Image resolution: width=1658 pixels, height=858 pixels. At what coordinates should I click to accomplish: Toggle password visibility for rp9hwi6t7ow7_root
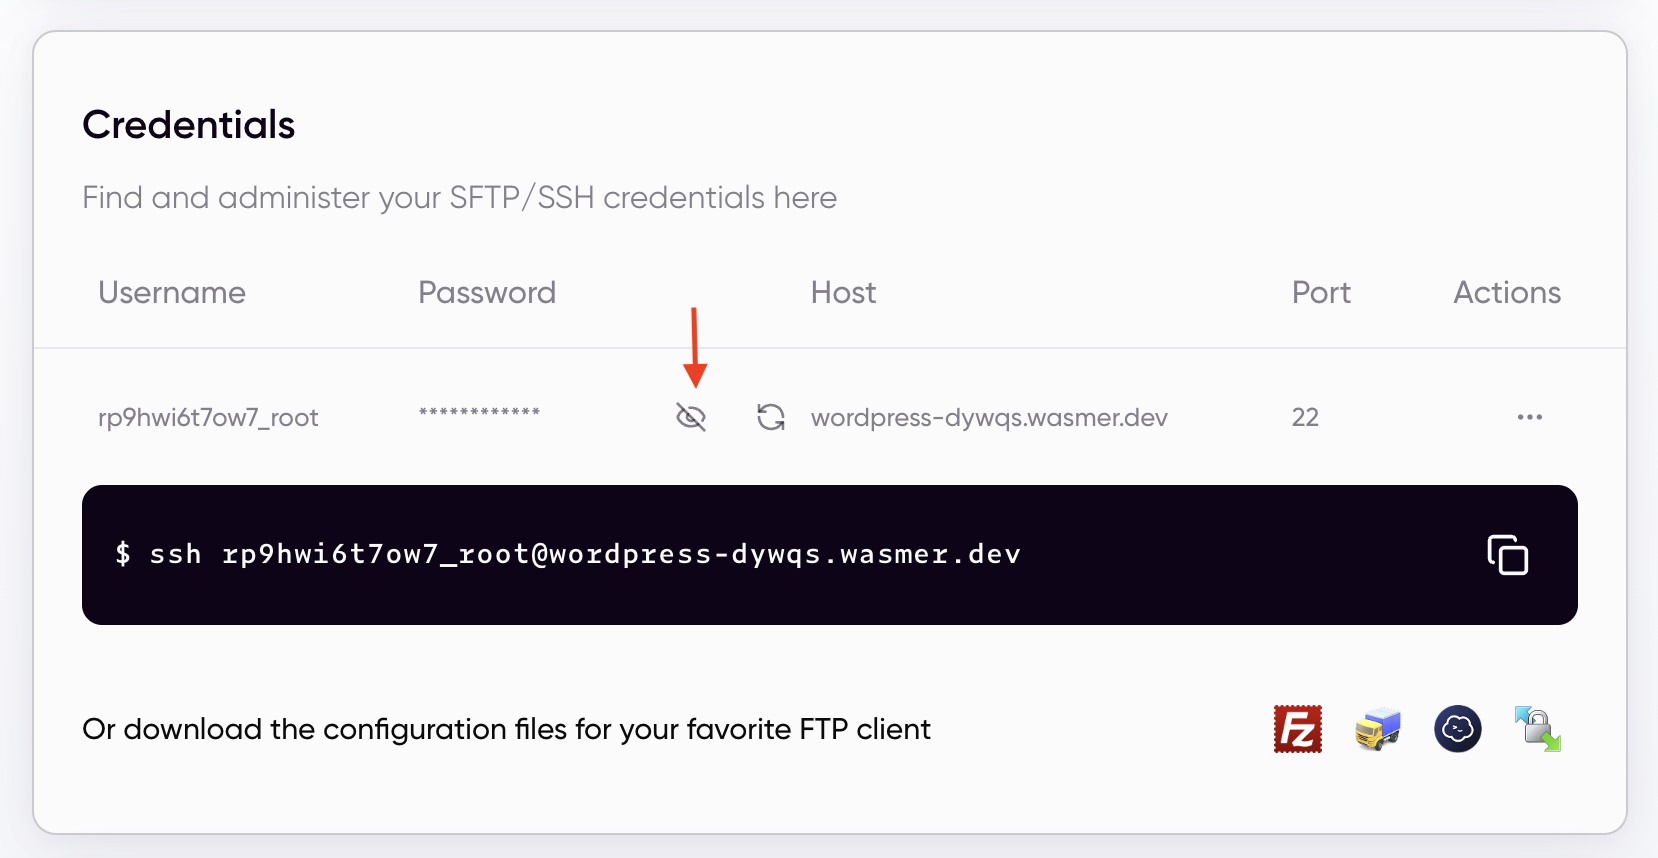coord(691,417)
